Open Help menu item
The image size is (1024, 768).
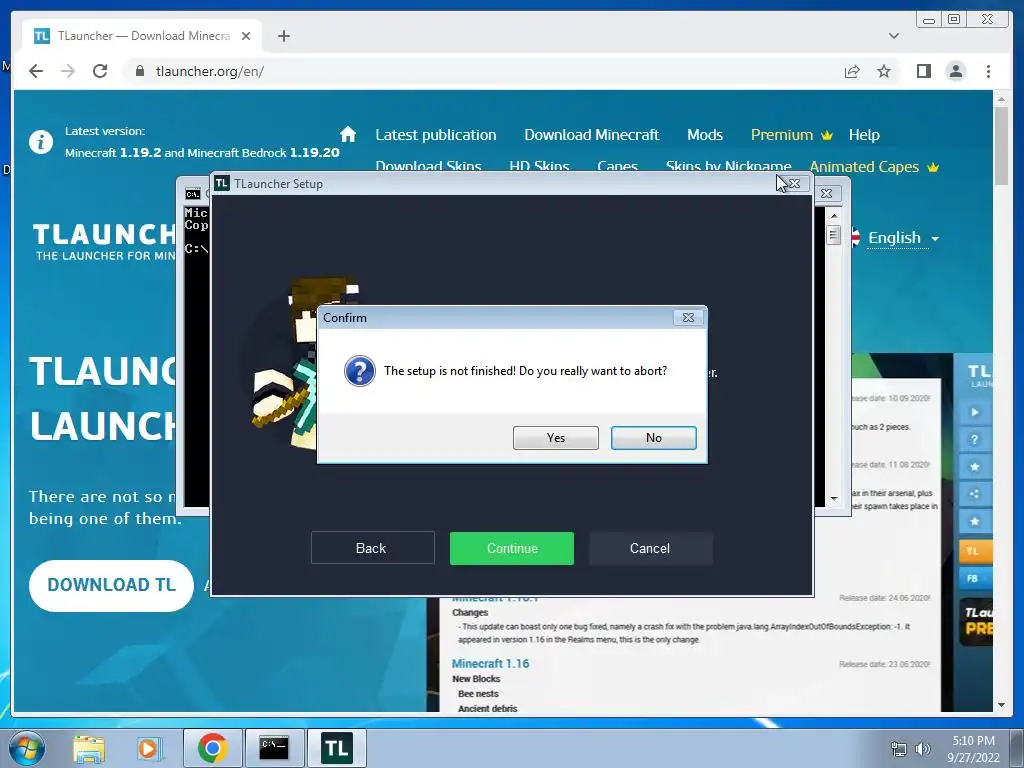point(864,135)
